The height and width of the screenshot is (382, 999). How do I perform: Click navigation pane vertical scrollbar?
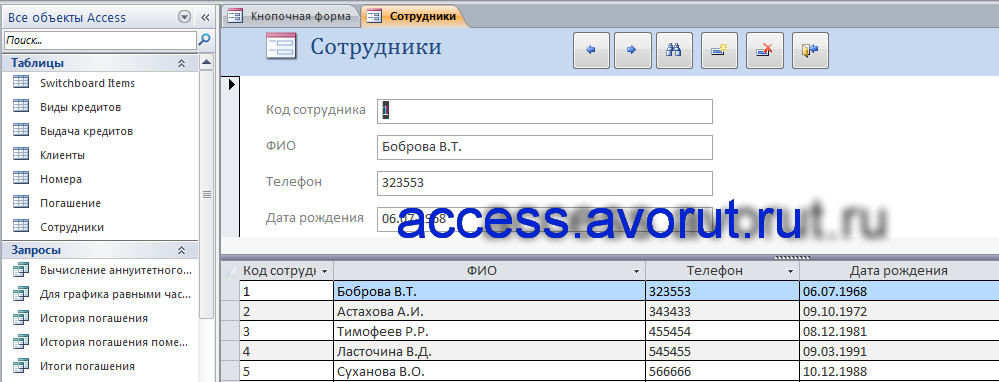pos(206,193)
